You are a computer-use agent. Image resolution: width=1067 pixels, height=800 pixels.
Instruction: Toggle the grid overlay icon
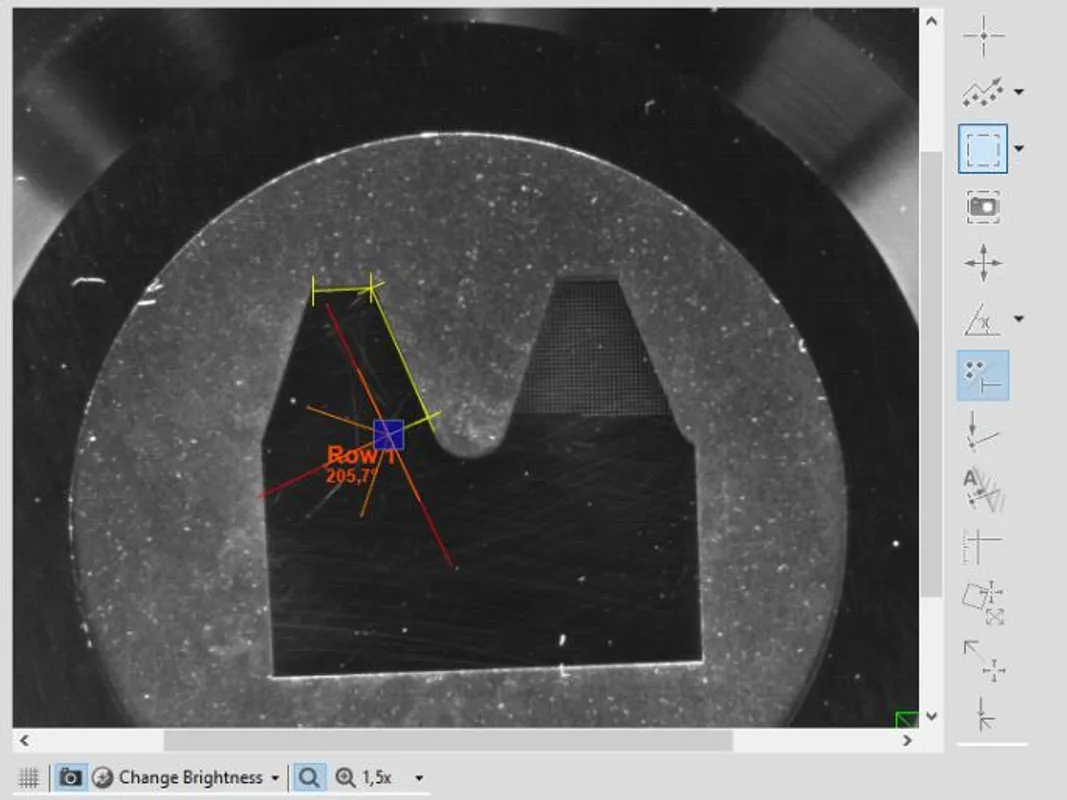(29, 777)
